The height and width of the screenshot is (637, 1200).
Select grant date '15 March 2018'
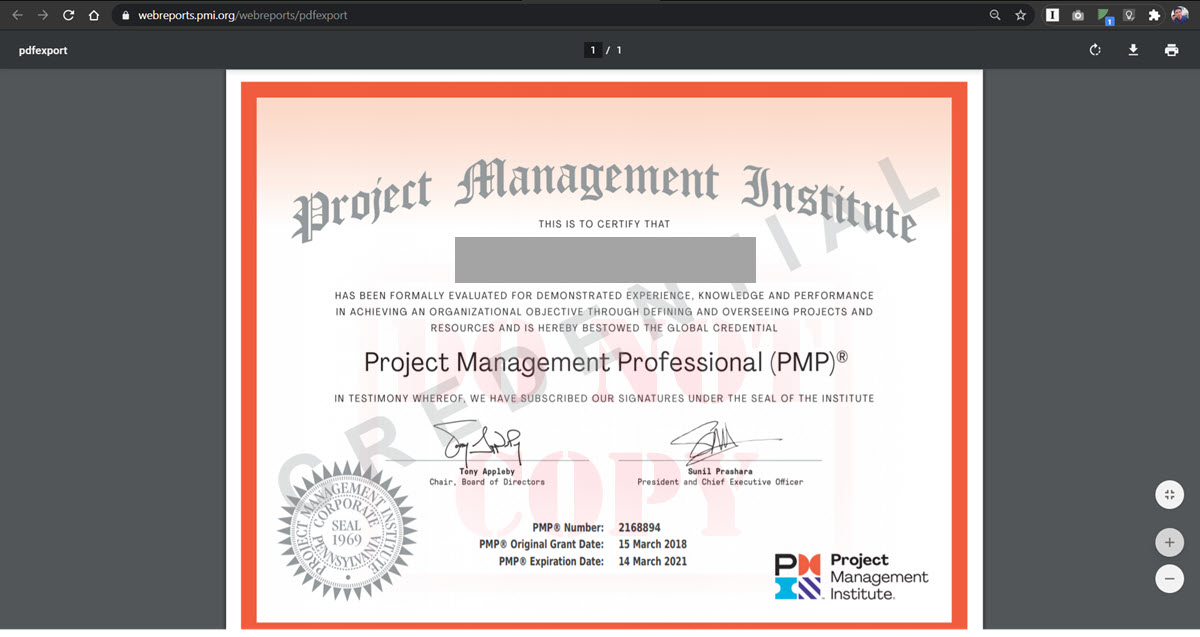652,544
